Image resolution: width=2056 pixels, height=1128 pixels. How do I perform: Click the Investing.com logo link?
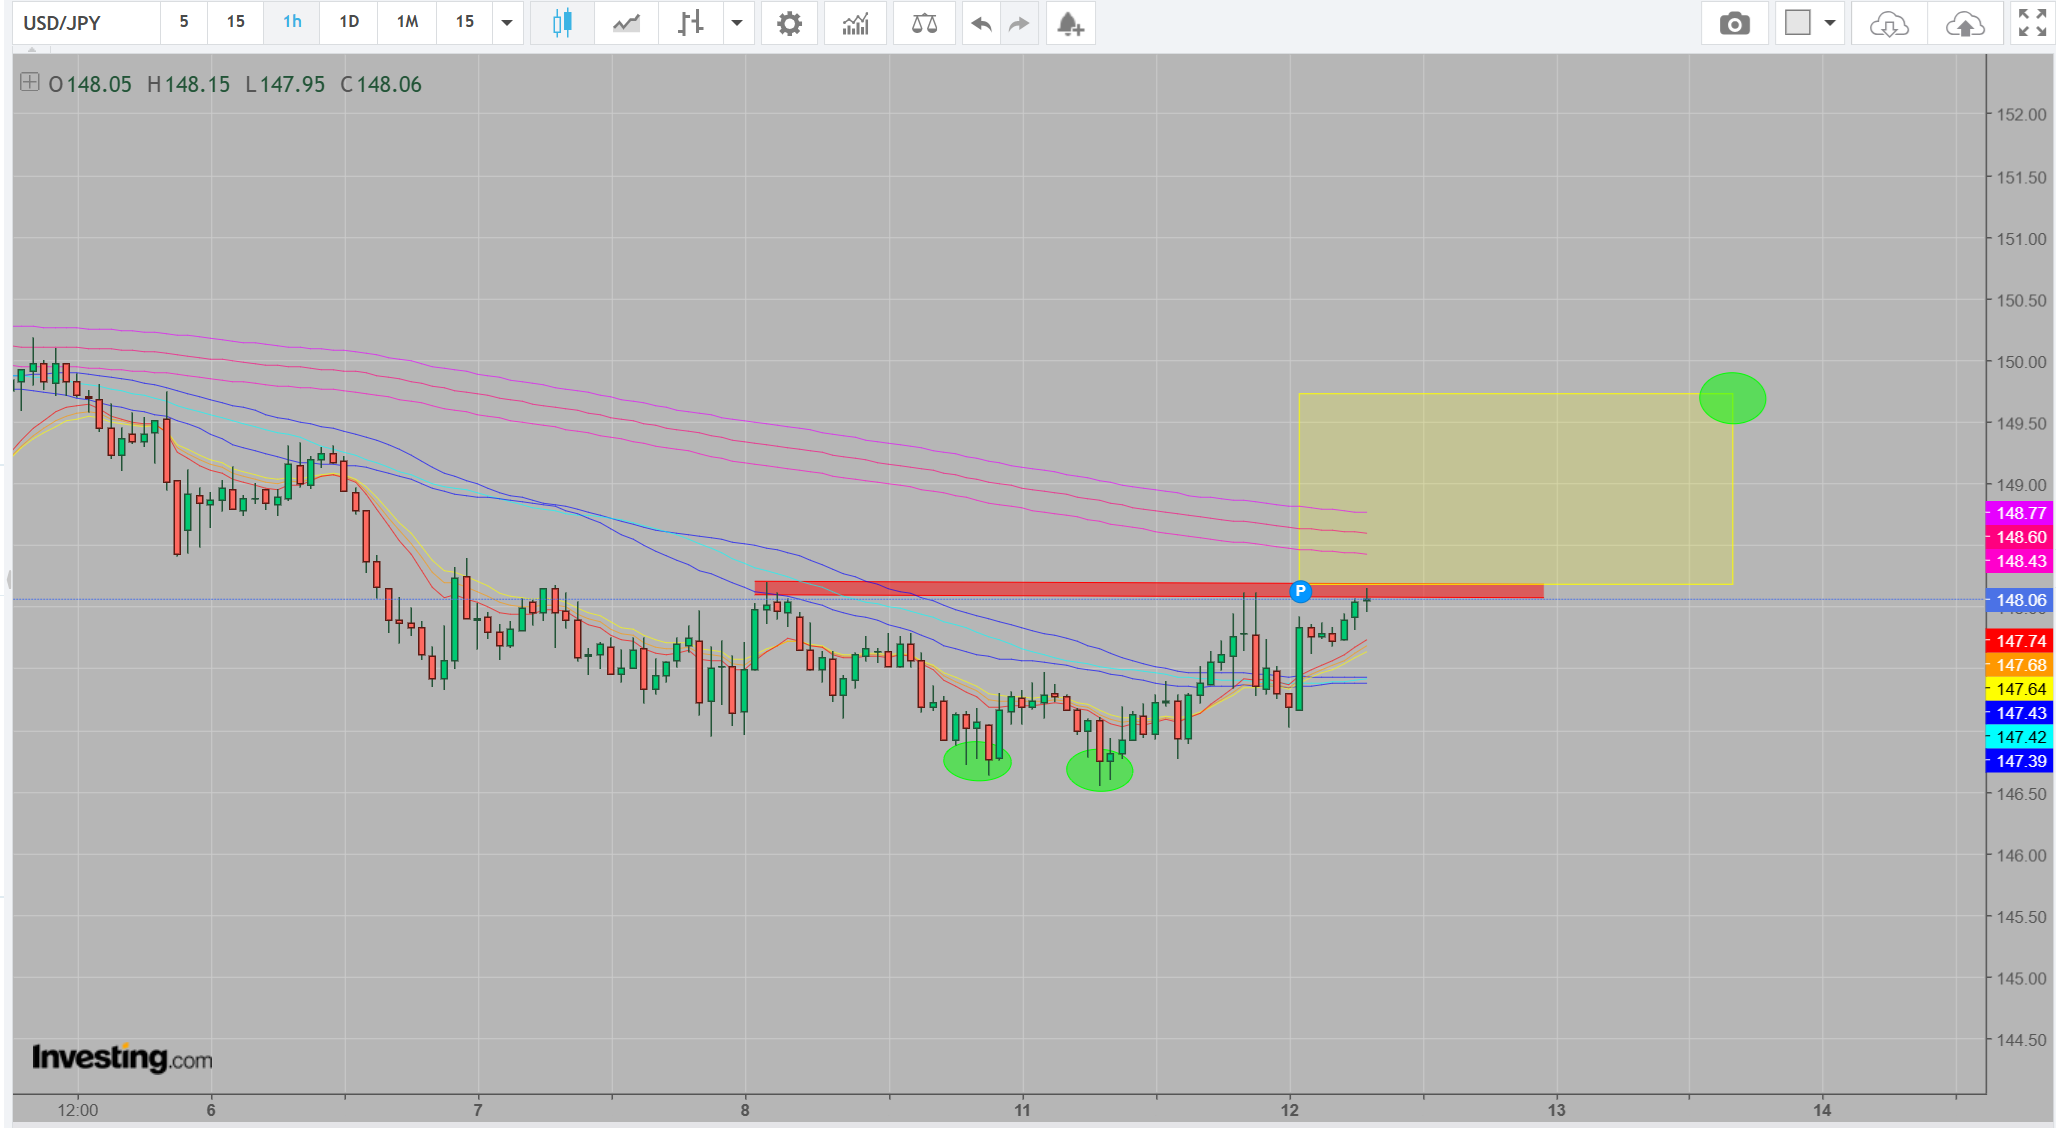point(122,1057)
